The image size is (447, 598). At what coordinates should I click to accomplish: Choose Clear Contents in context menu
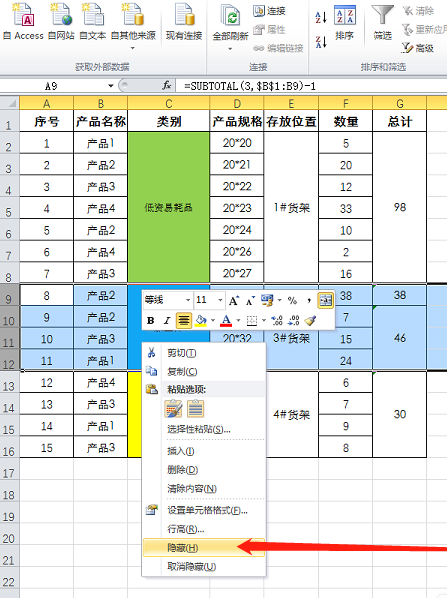coord(204,489)
